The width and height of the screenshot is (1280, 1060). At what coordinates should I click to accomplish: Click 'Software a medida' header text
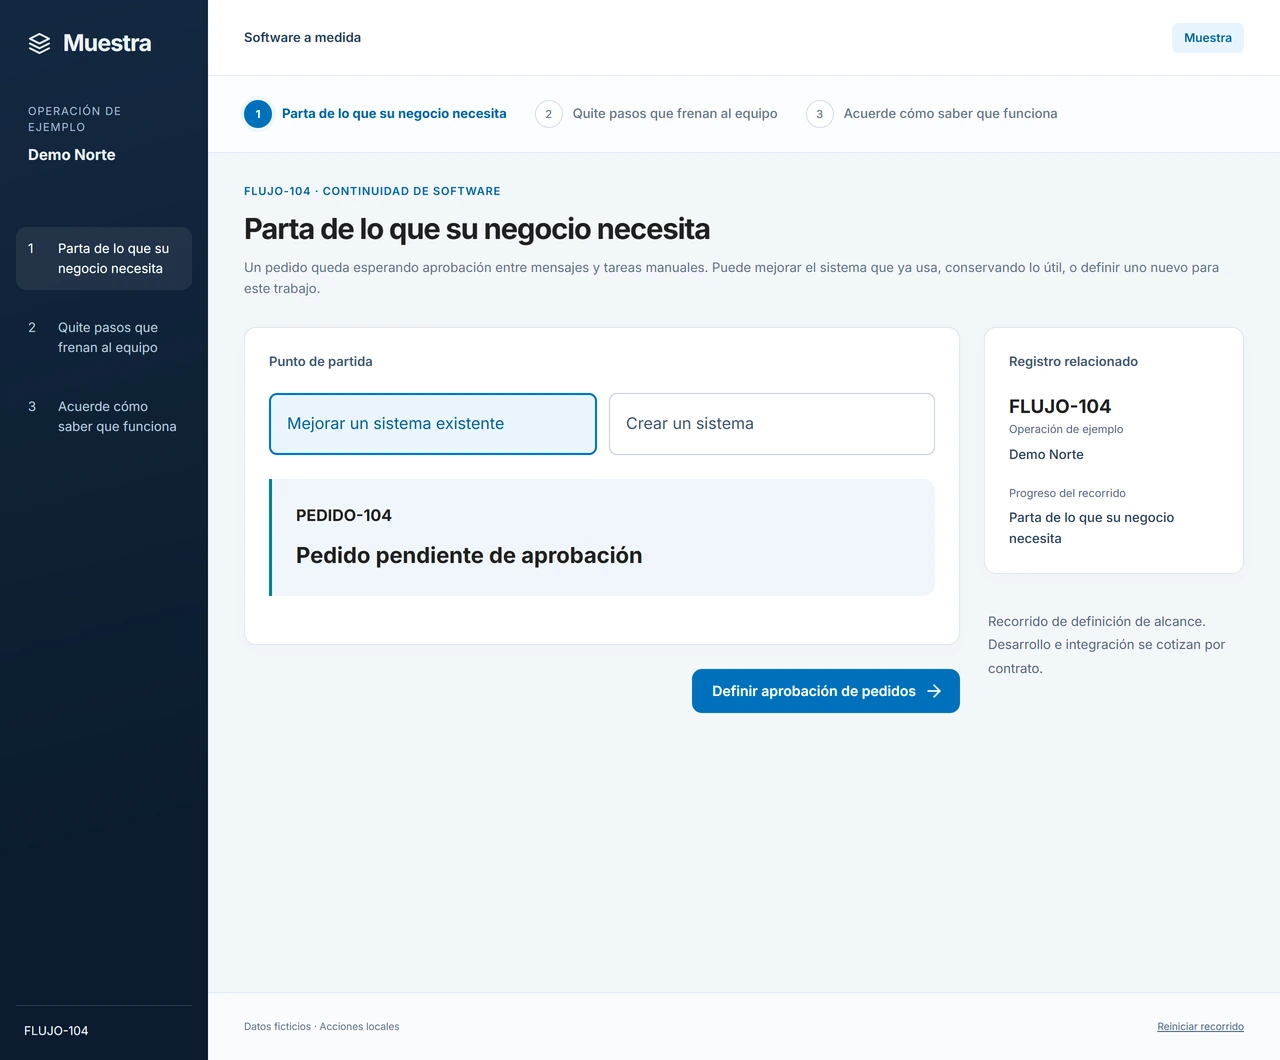[x=302, y=38]
